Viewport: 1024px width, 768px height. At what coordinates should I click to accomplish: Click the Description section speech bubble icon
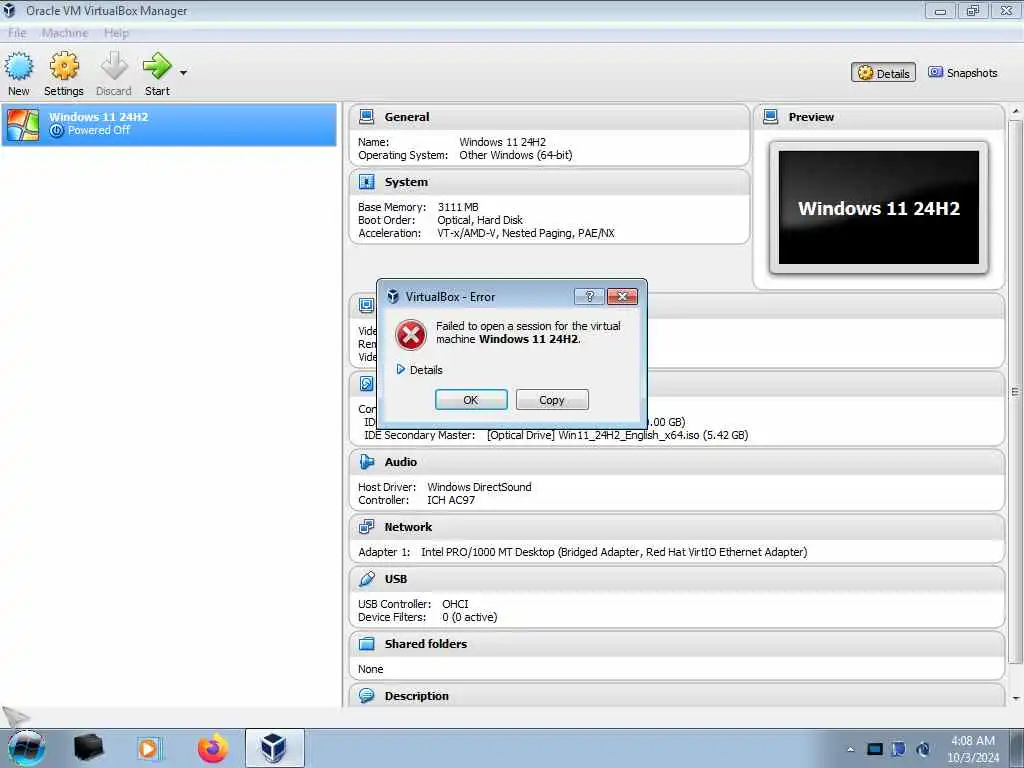click(x=366, y=696)
